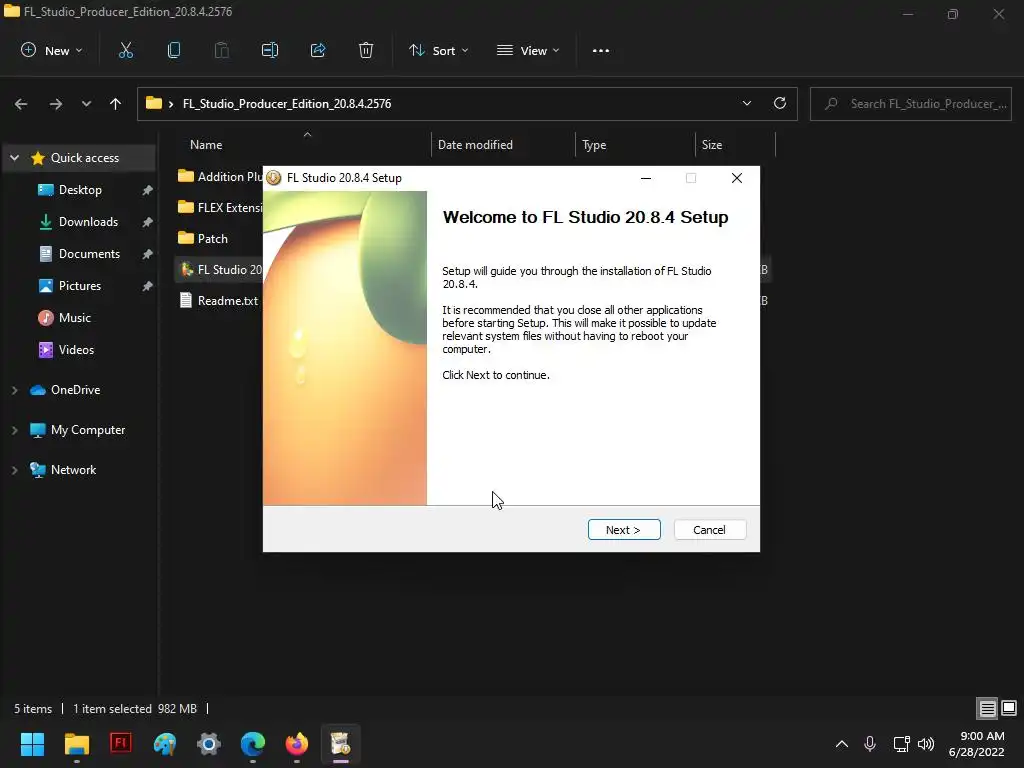1024x768 pixels.
Task: Open recent locations chevron dropdown
Action: pos(86,104)
